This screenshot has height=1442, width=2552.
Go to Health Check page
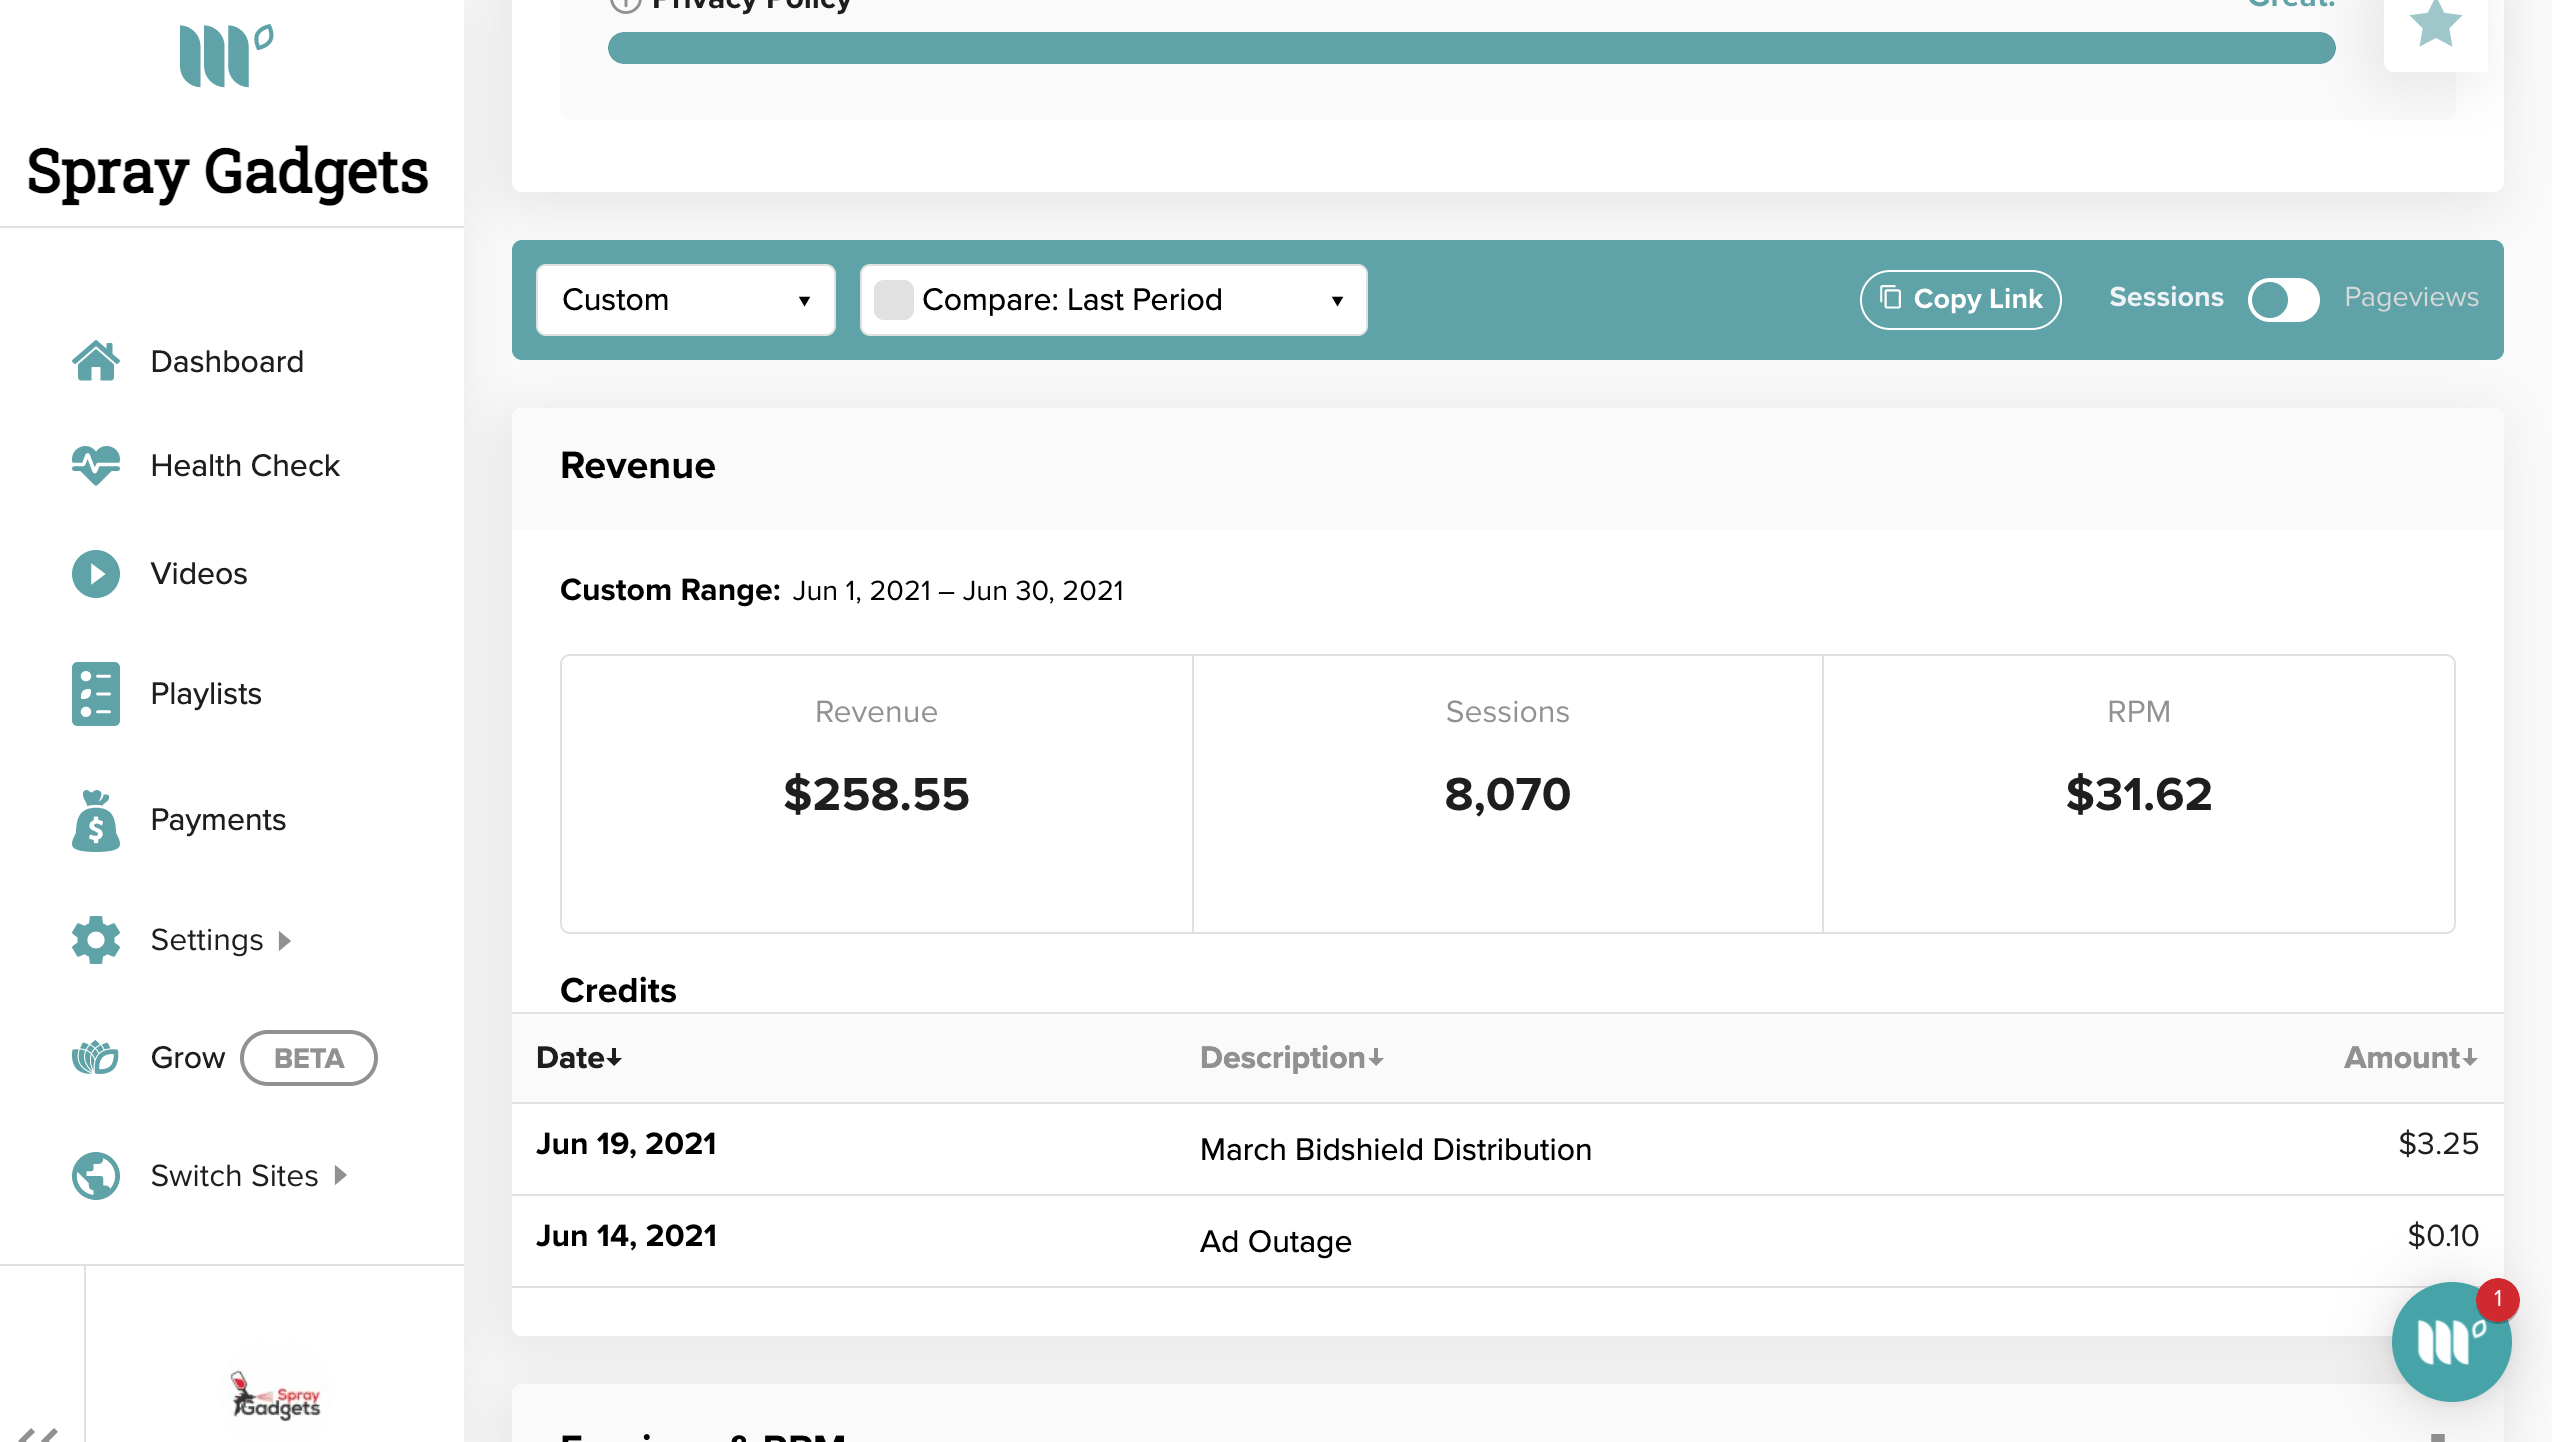(x=245, y=465)
